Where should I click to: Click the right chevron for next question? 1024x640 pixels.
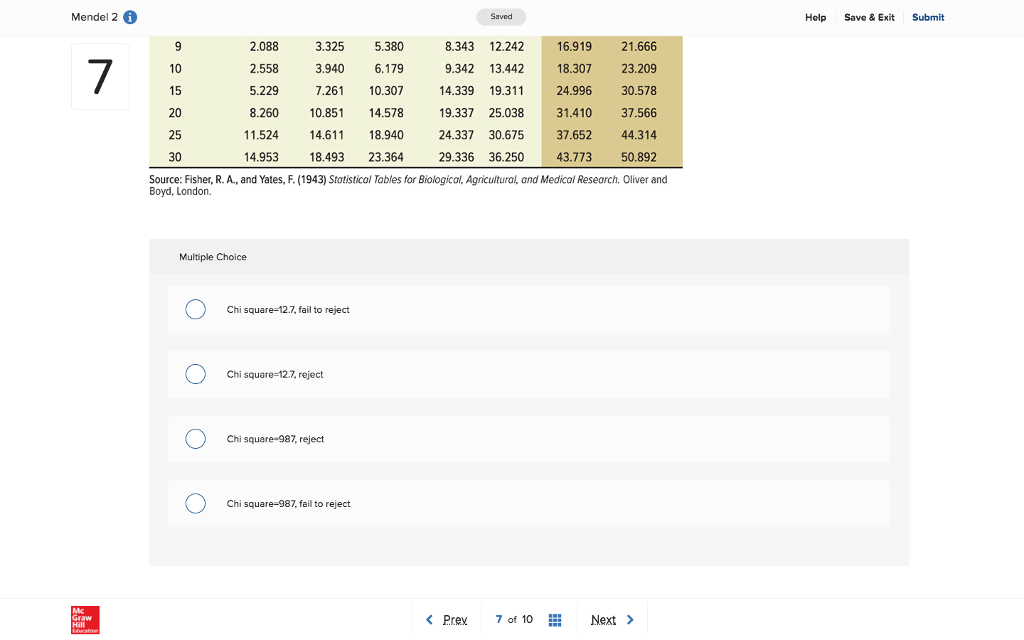pos(630,620)
